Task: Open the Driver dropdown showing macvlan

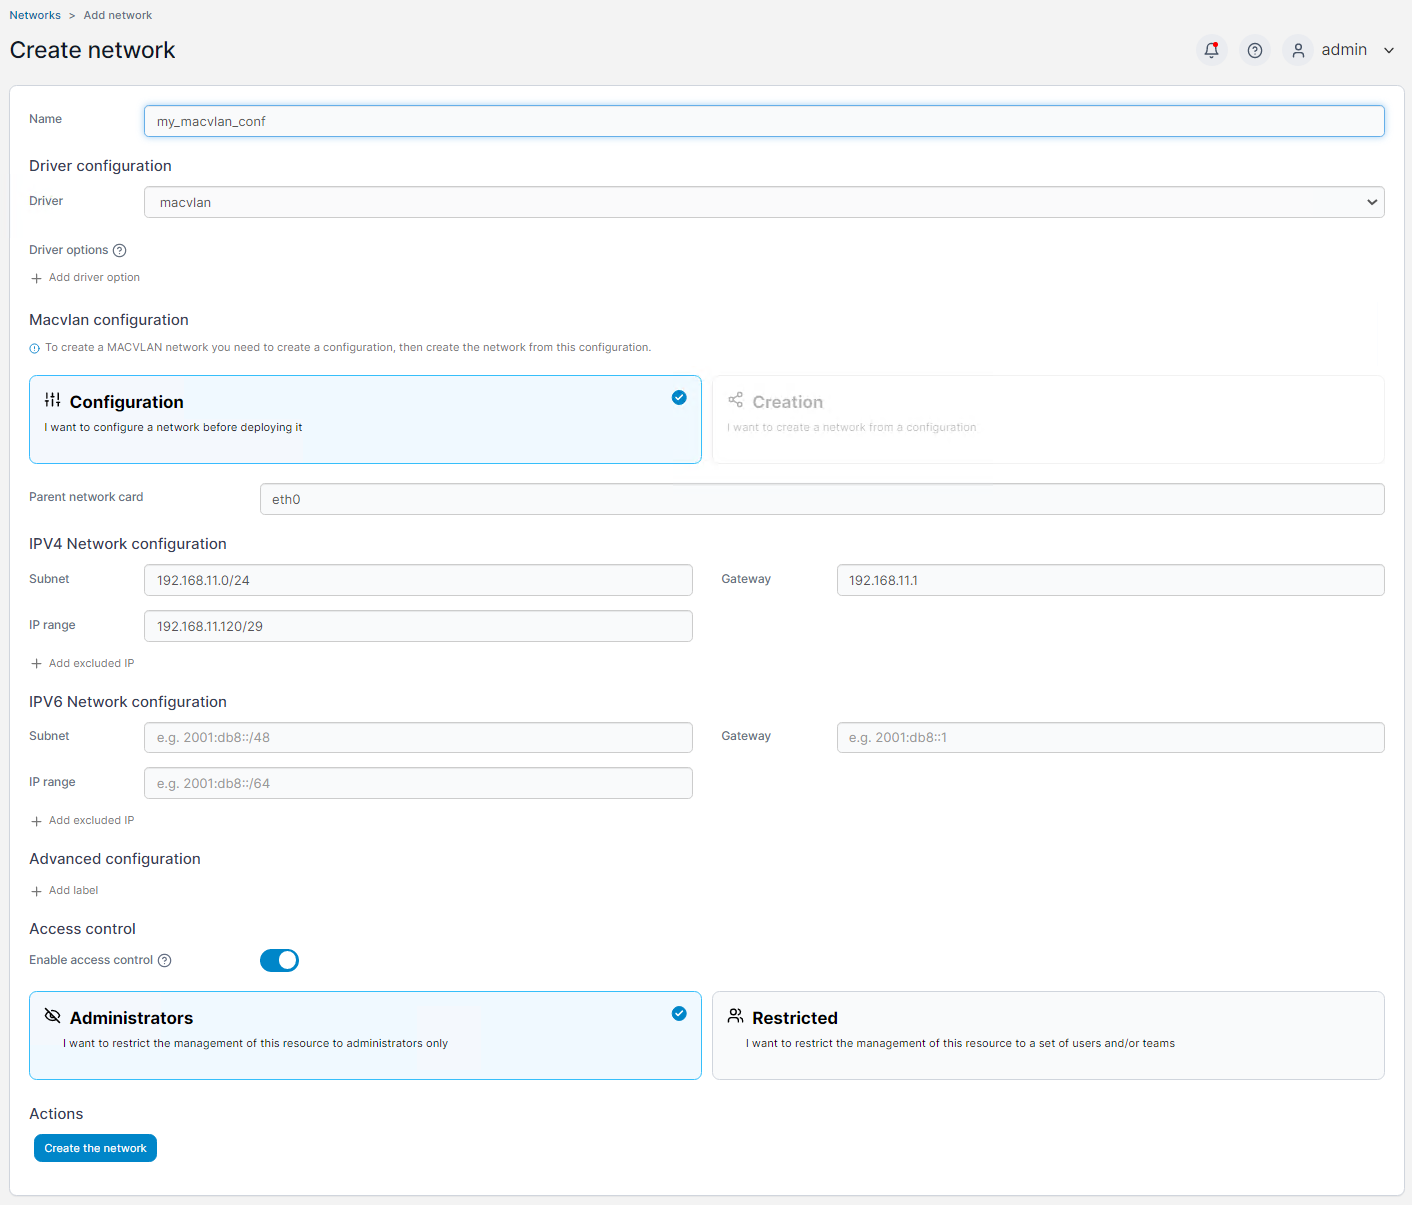Action: pos(764,202)
